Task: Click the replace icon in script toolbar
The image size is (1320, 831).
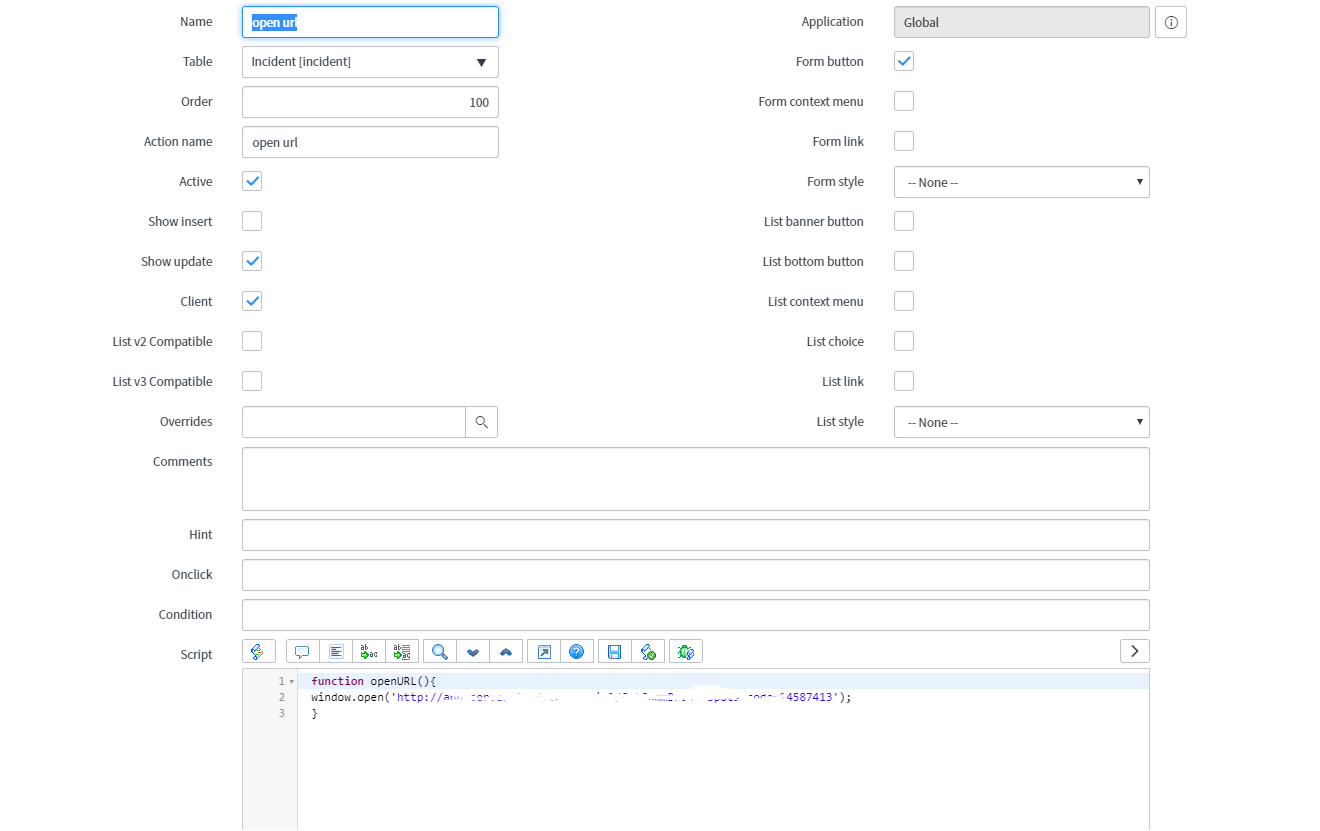Action: [369, 652]
